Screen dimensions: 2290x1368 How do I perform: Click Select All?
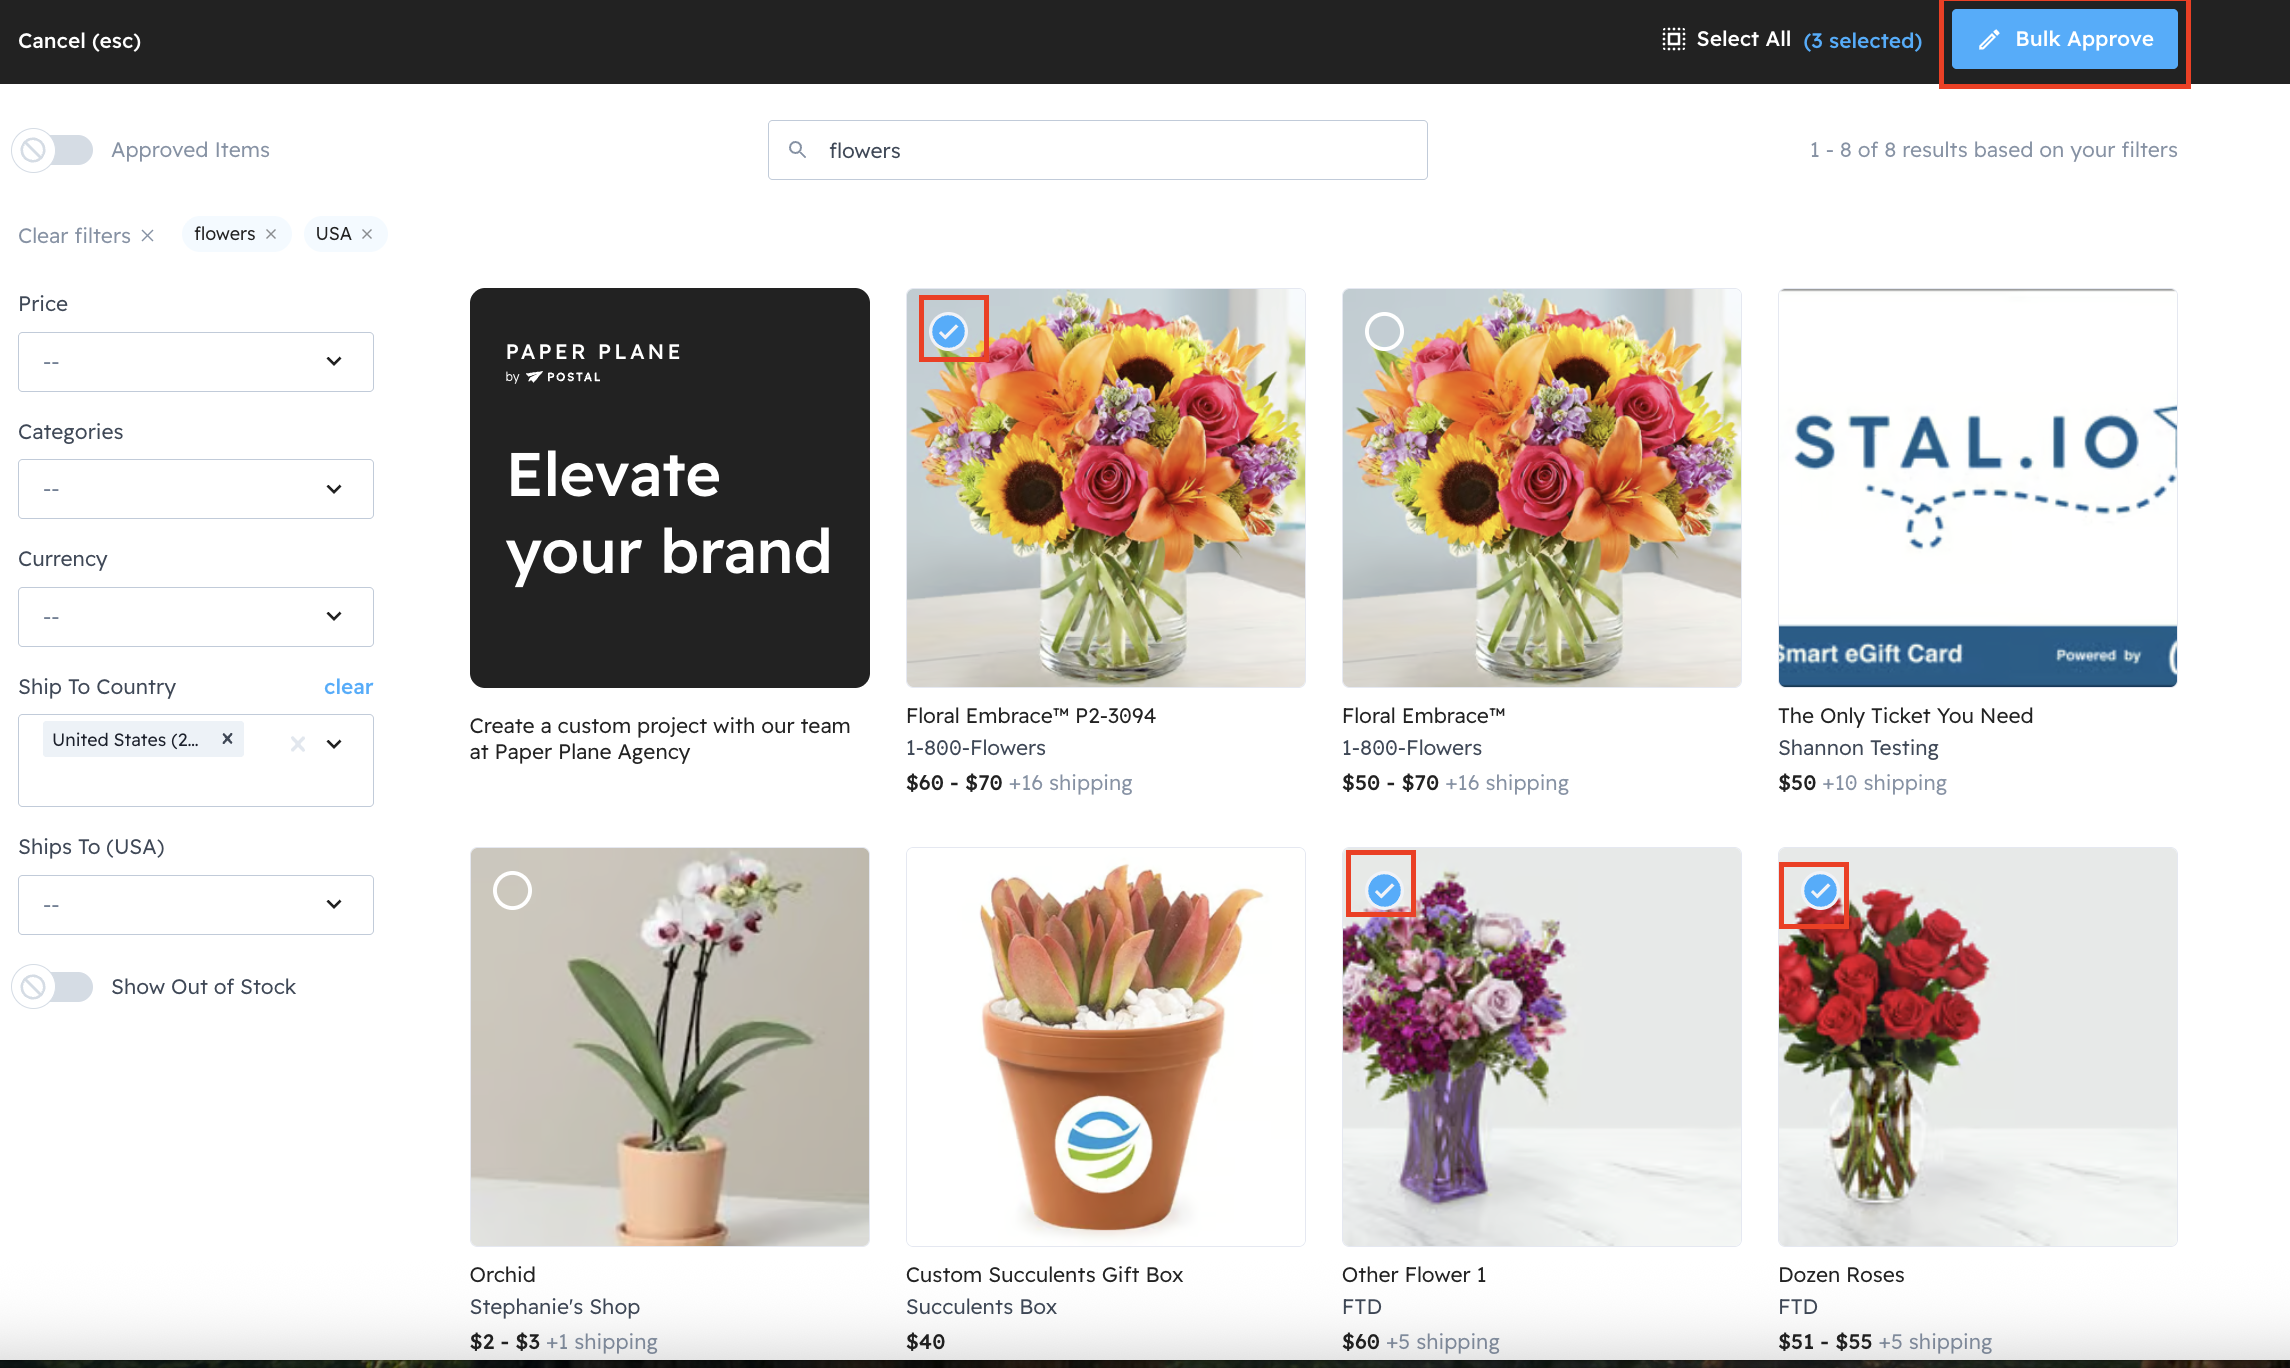pos(1743,39)
